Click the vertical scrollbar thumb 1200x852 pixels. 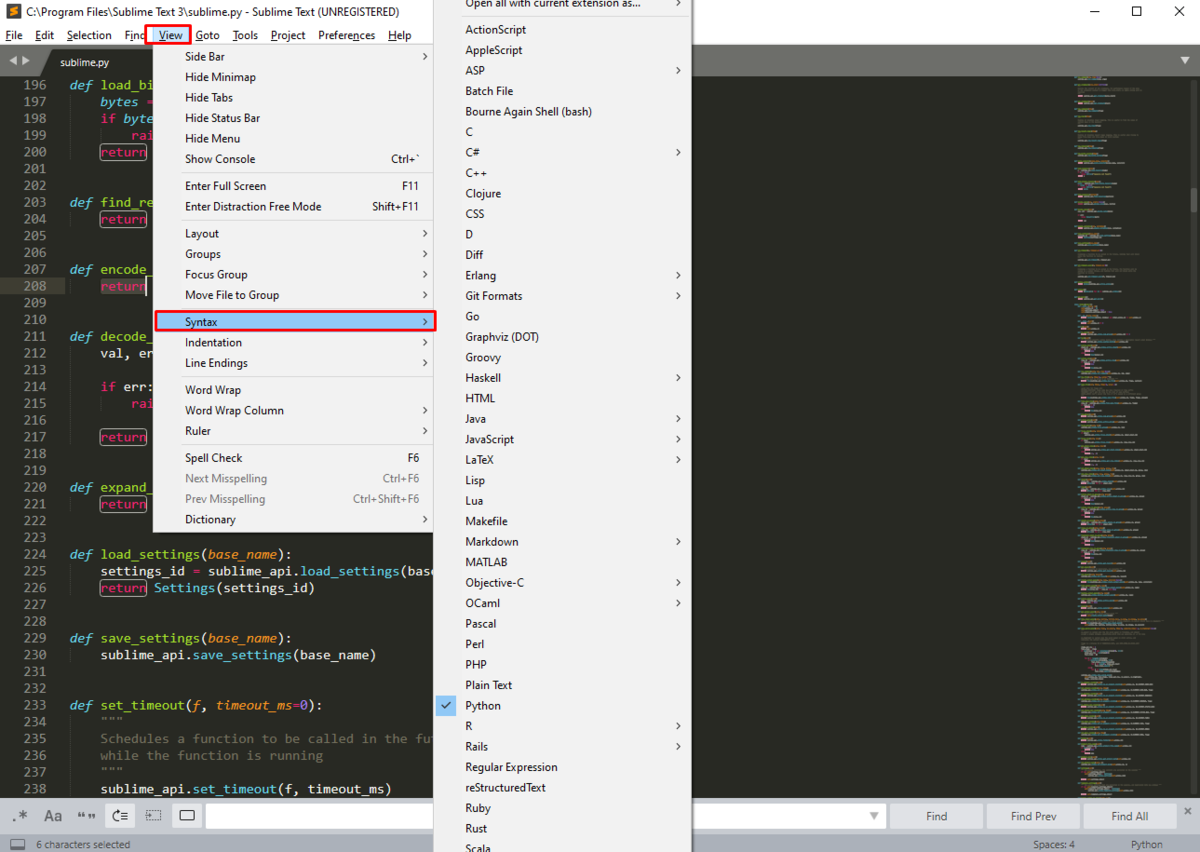(1194, 199)
